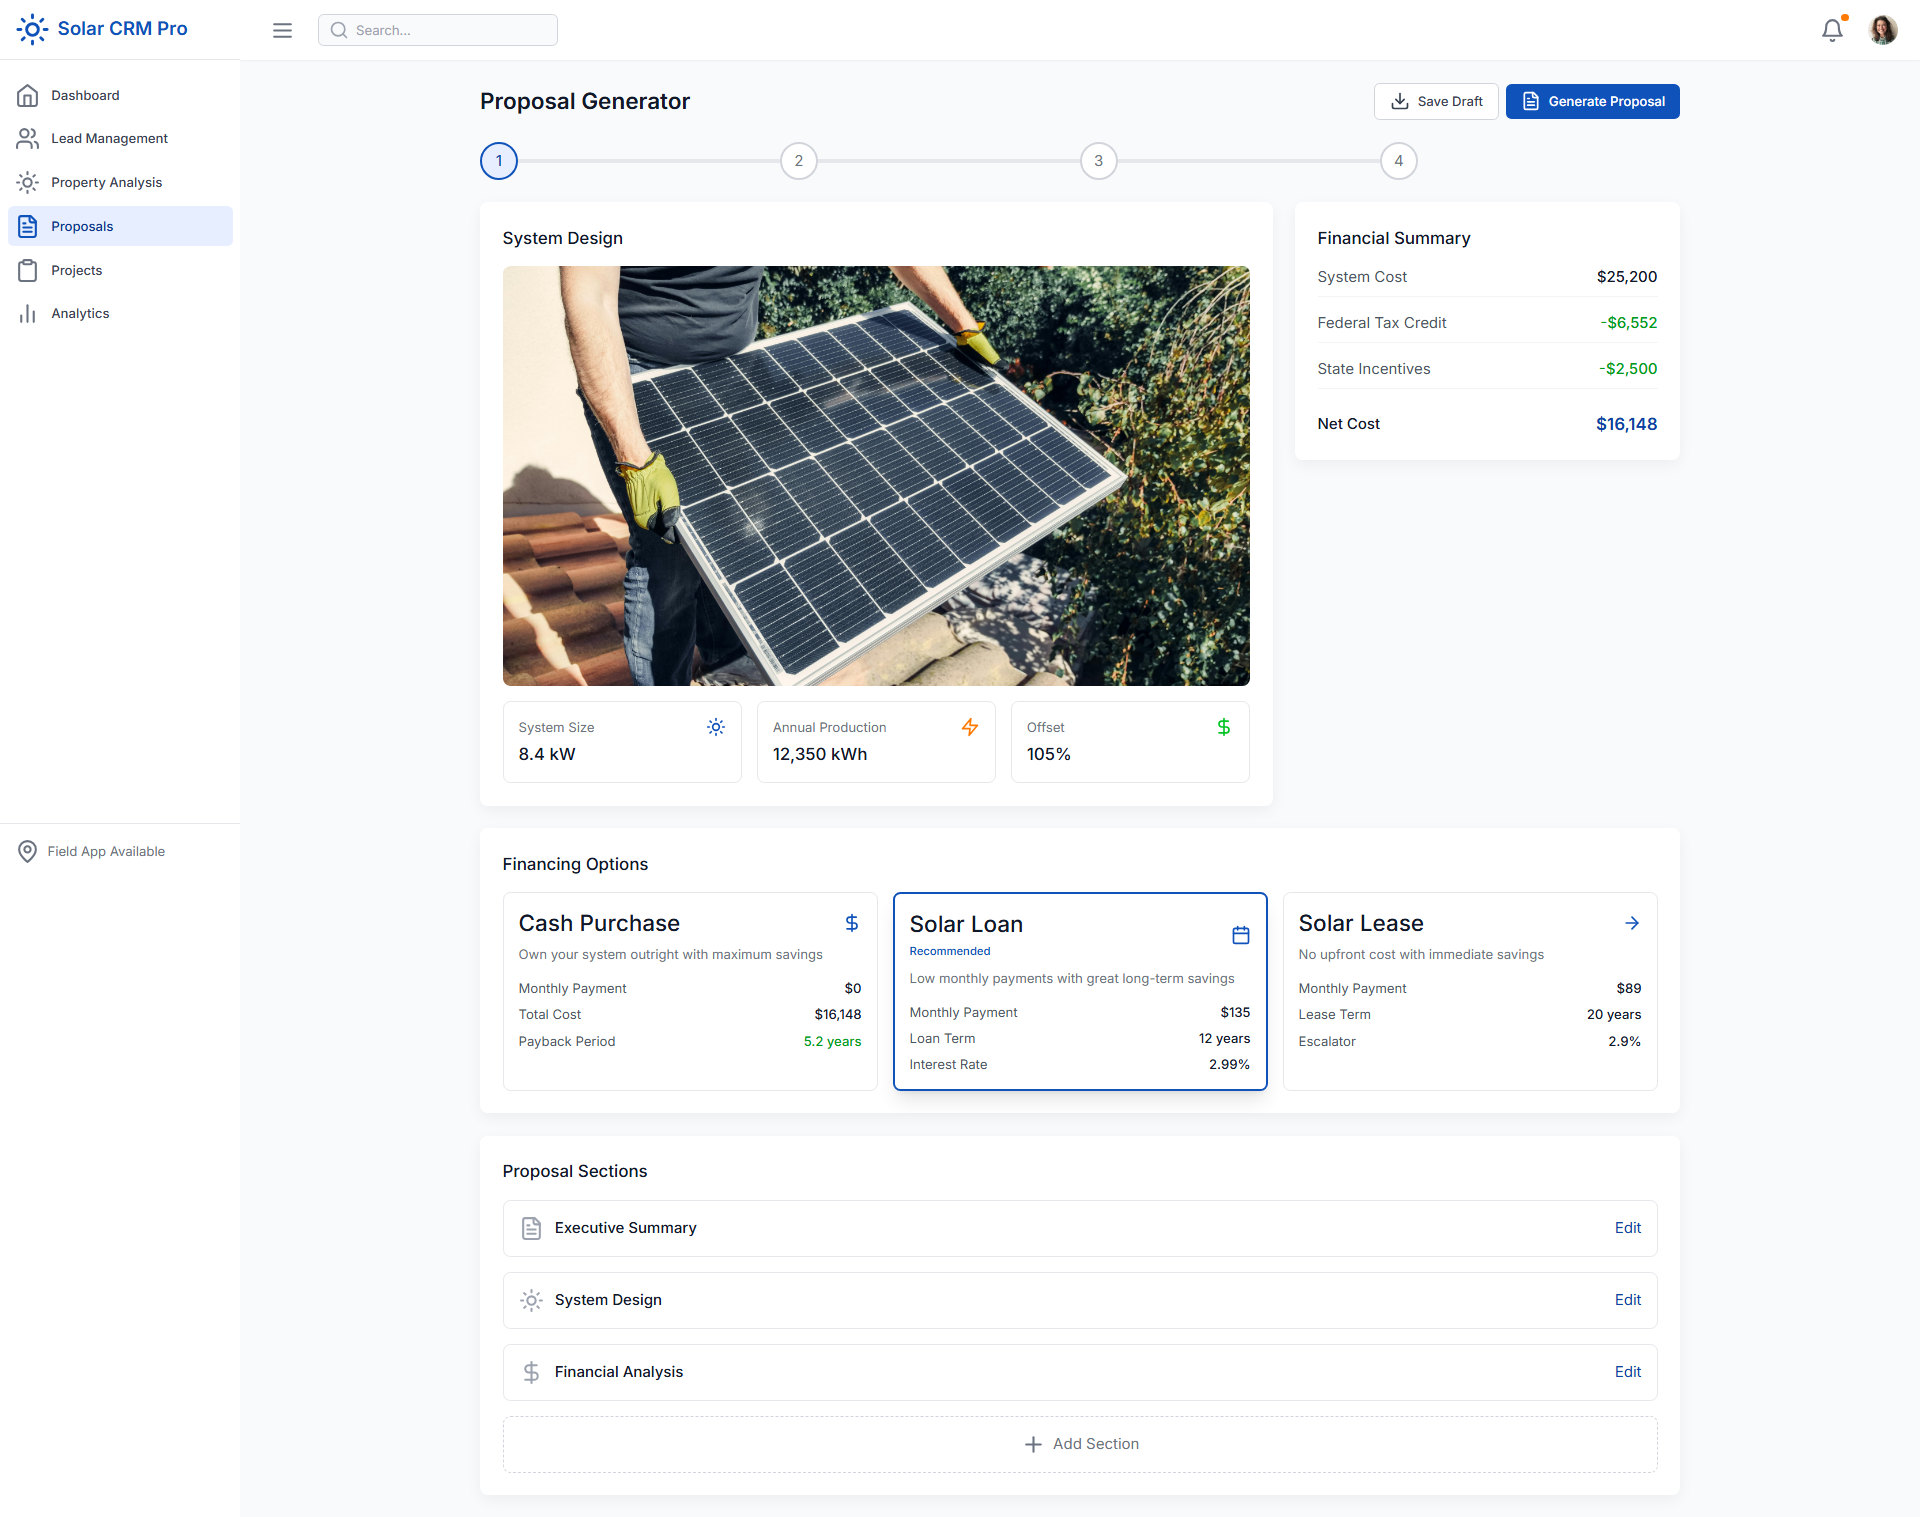
Task: Click the Solar CRM Pro logo
Action: pos(102,29)
